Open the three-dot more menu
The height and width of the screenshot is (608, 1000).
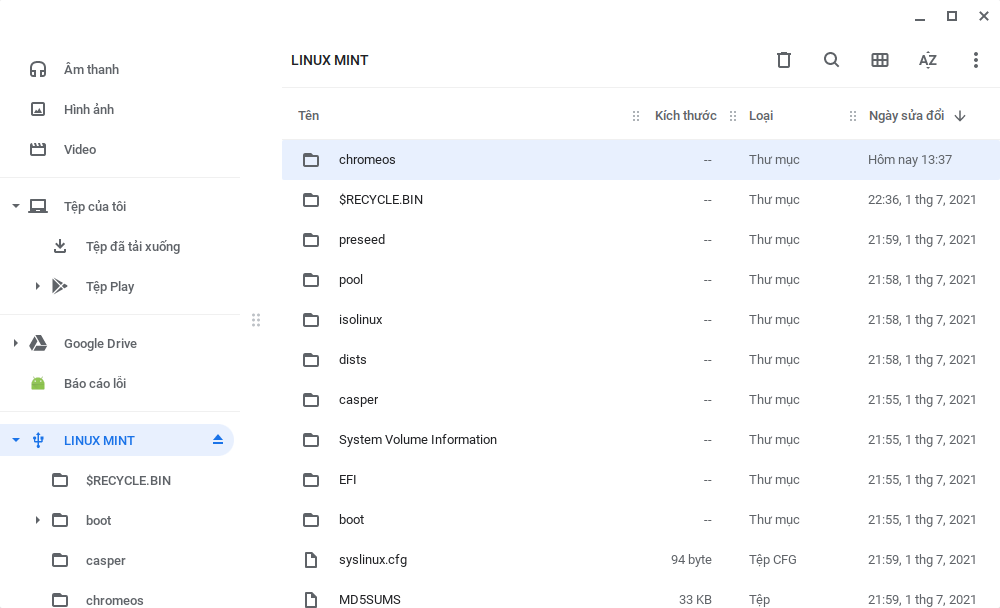coord(976,60)
